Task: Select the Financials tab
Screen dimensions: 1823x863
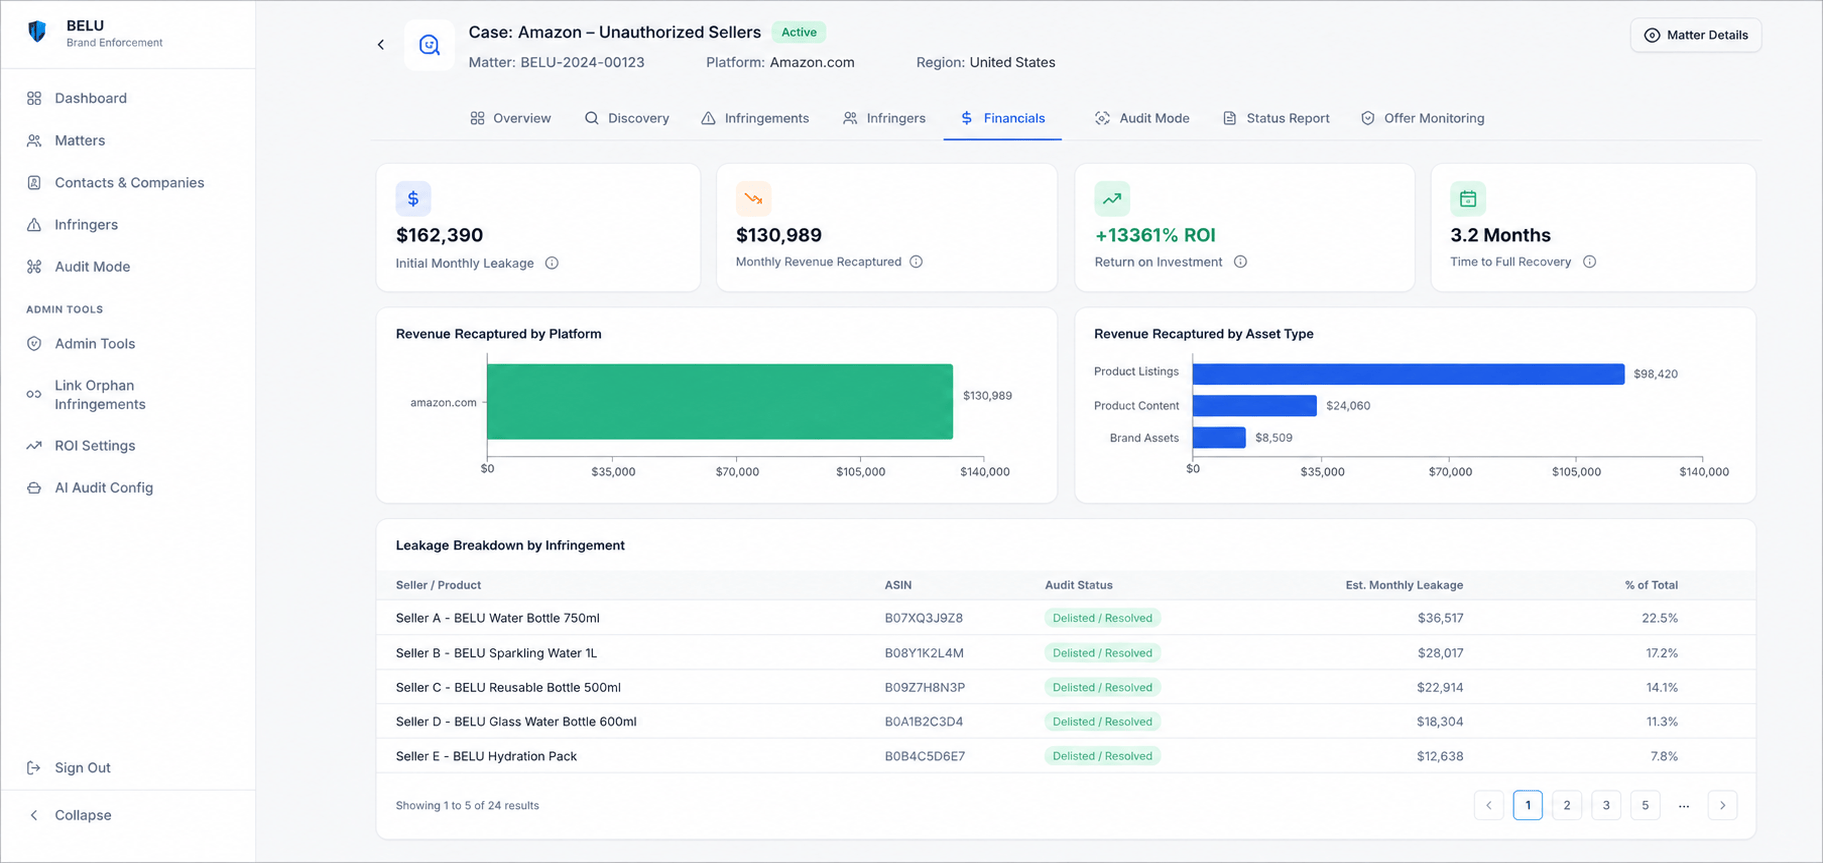Action: coord(1002,118)
